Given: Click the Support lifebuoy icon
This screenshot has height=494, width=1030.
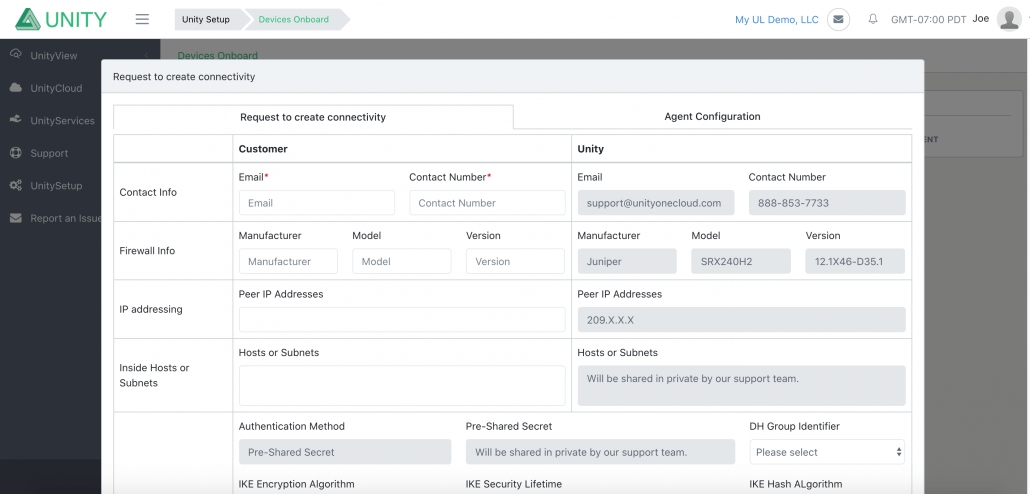Looking at the screenshot, I should tap(16, 153).
